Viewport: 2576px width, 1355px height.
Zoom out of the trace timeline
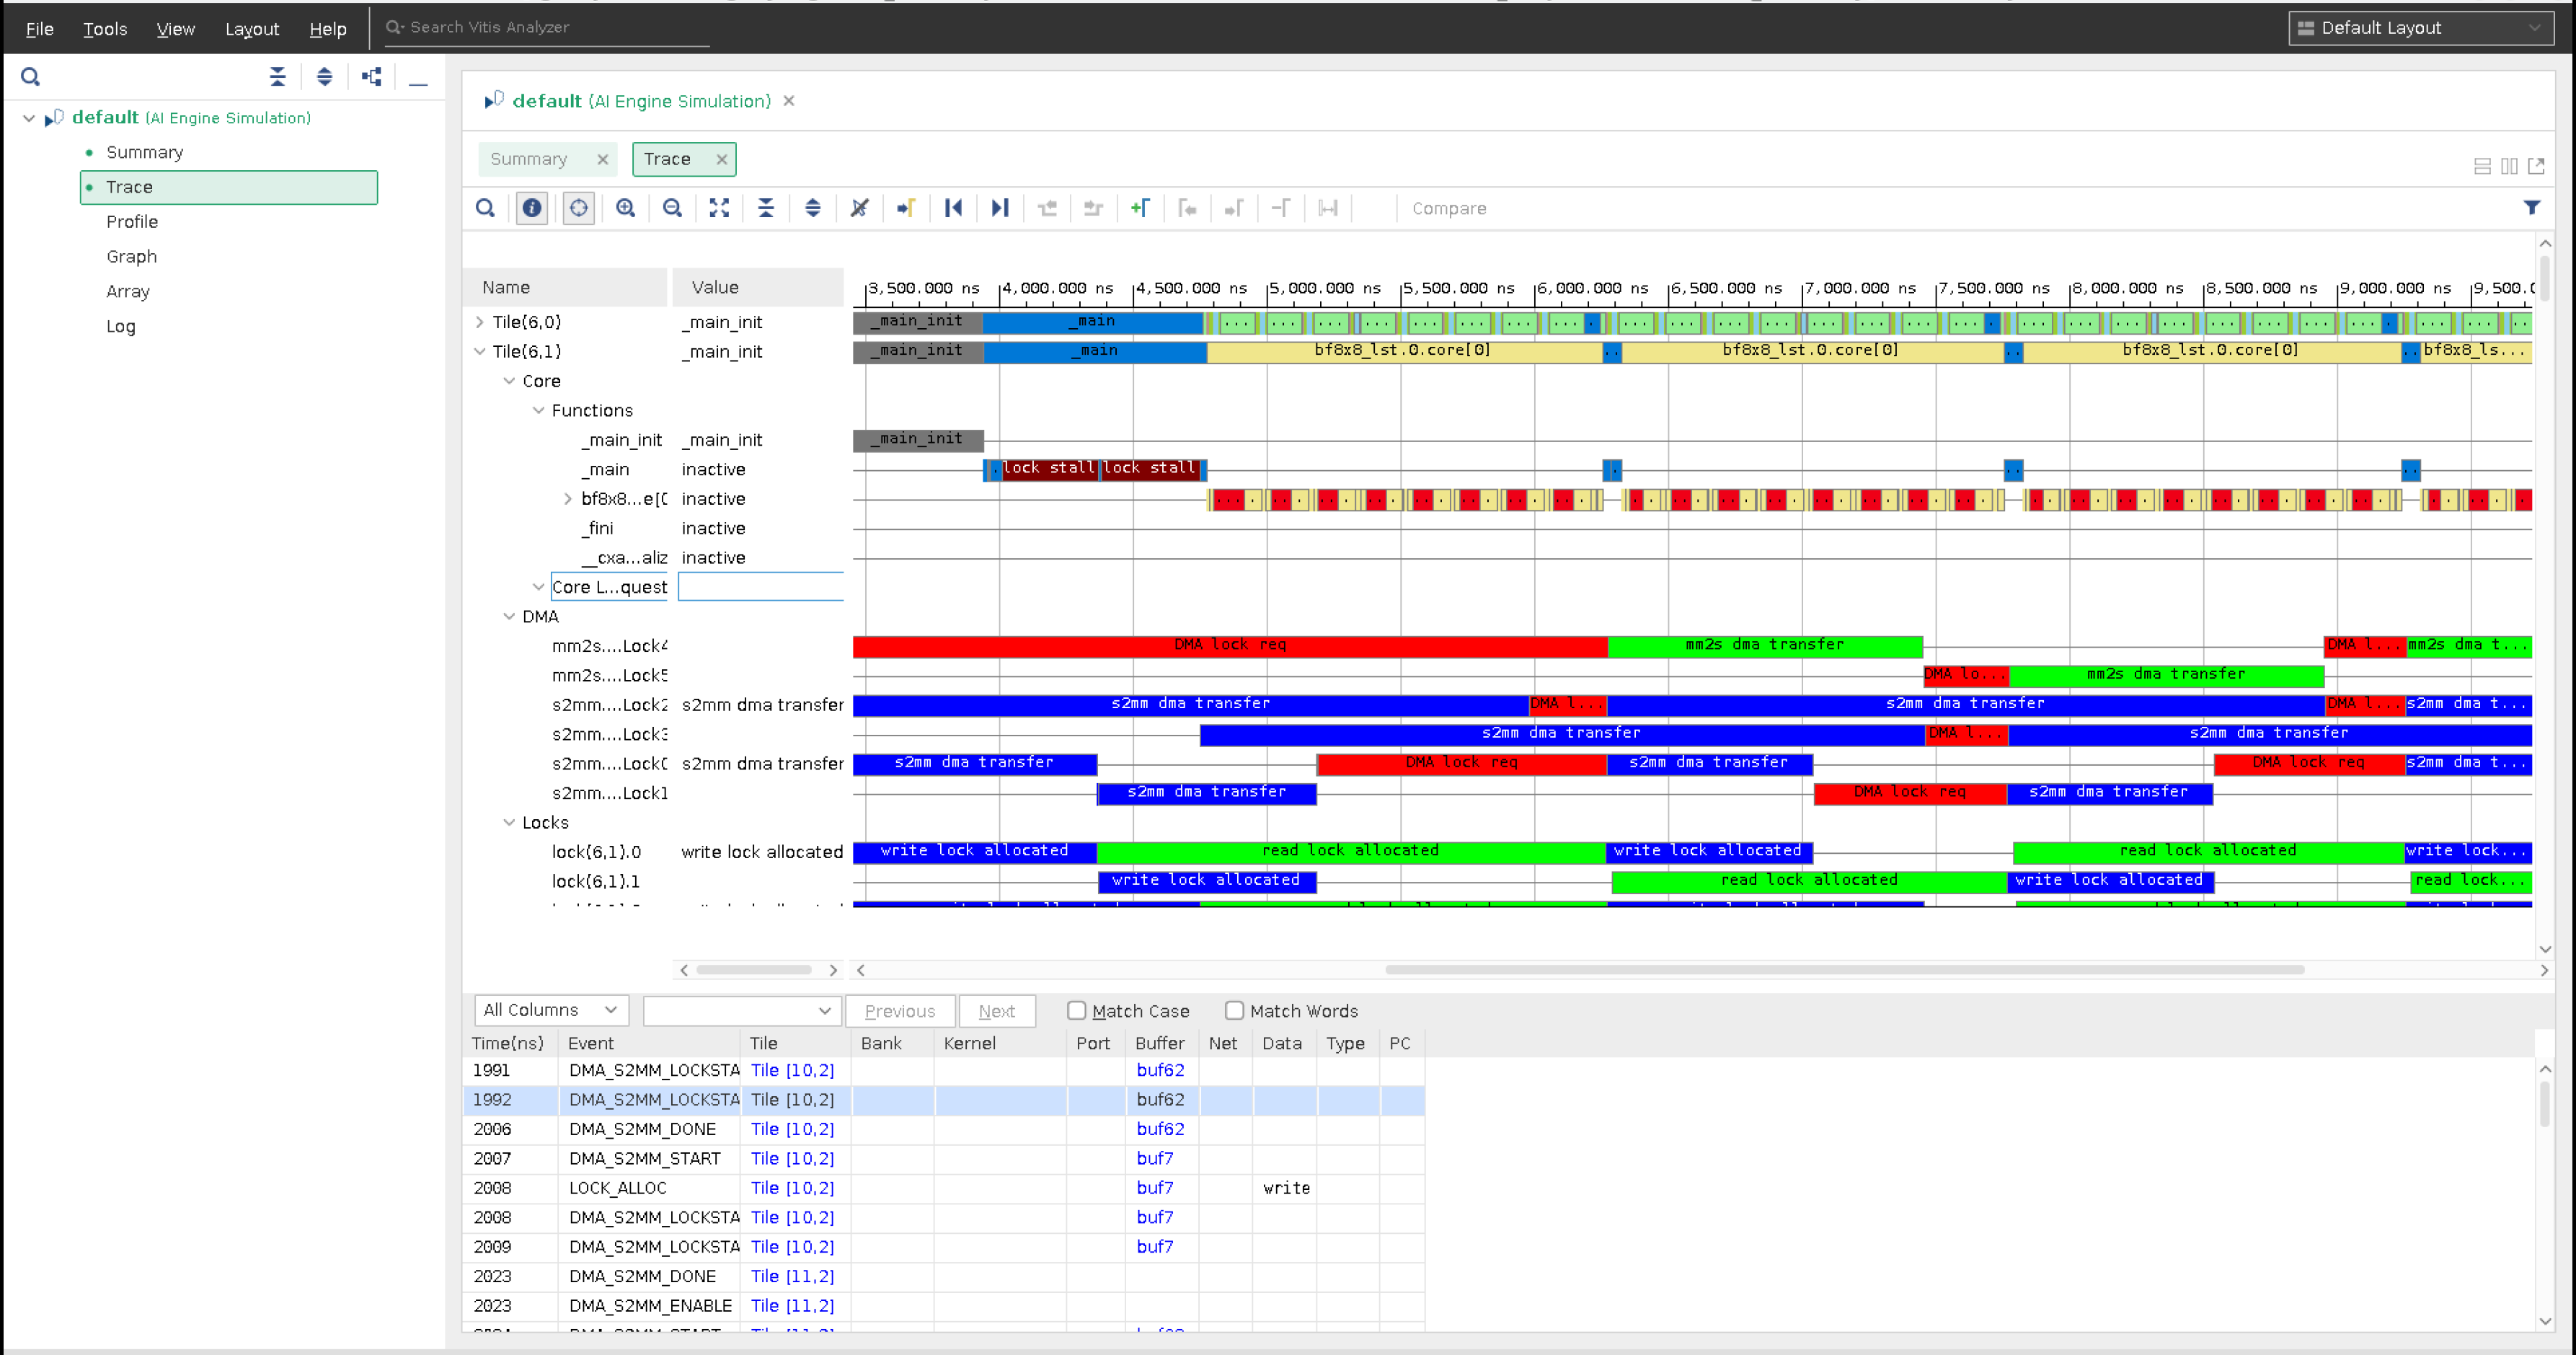[673, 208]
